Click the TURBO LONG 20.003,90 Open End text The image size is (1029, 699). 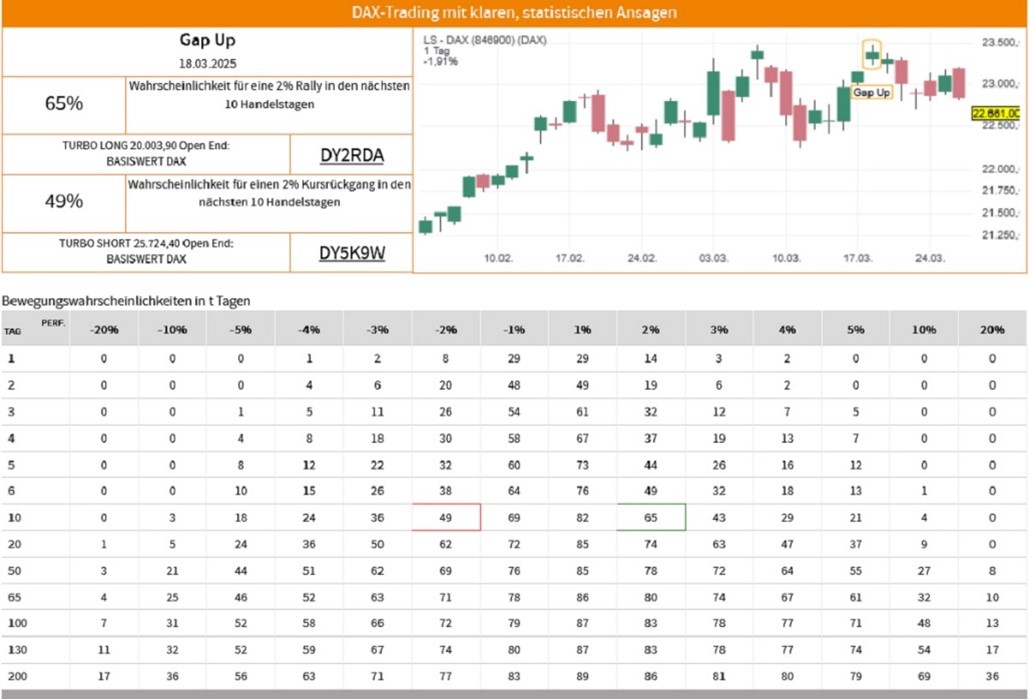[x=145, y=145]
